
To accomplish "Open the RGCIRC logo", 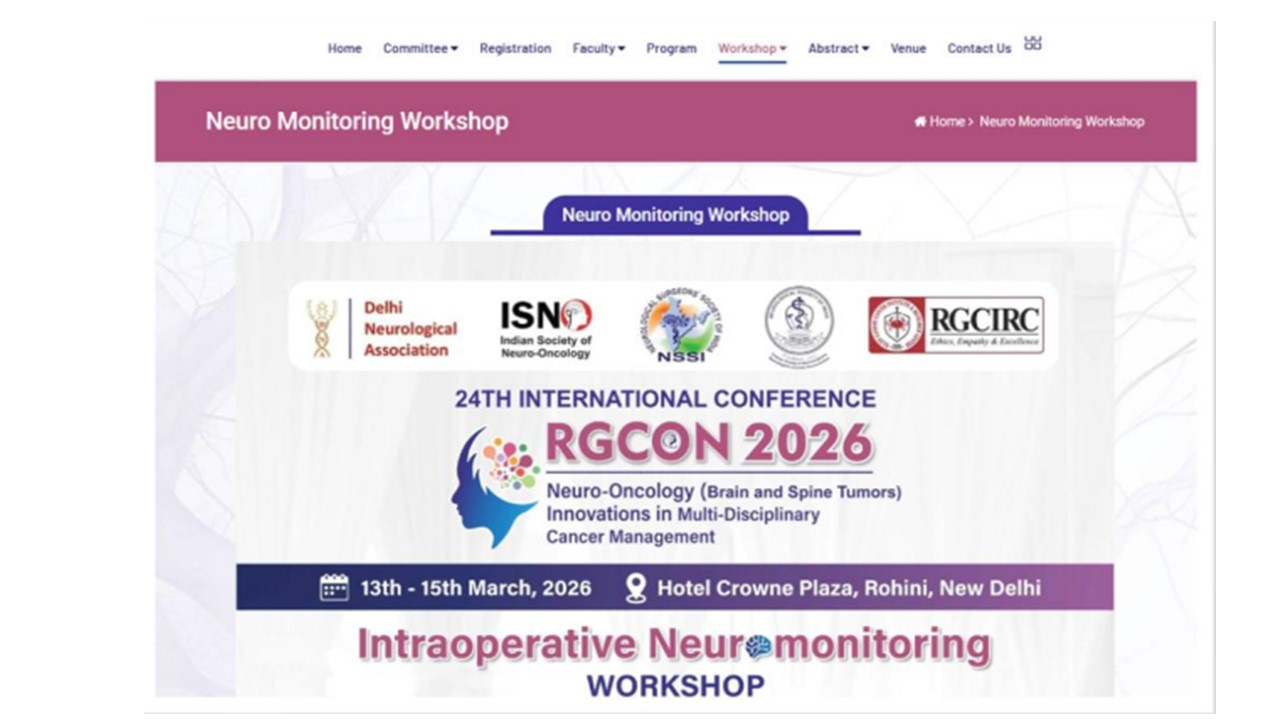I will point(955,326).
